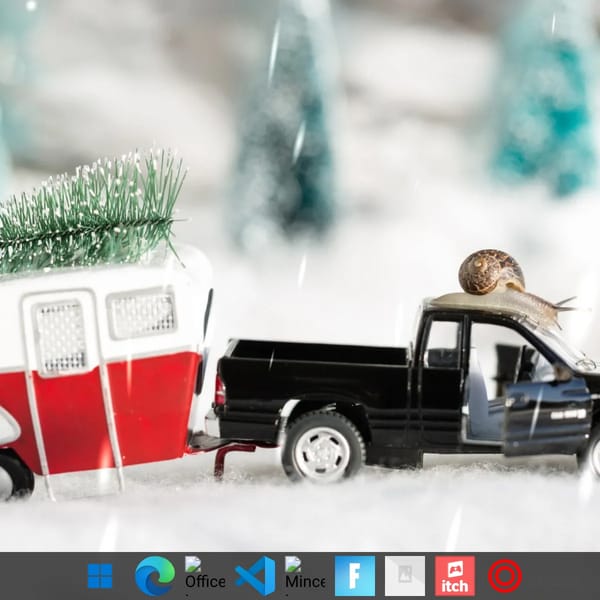Open the Minecraft taskbar shortcut
Image resolution: width=600 pixels, height=600 pixels.
coord(305,576)
